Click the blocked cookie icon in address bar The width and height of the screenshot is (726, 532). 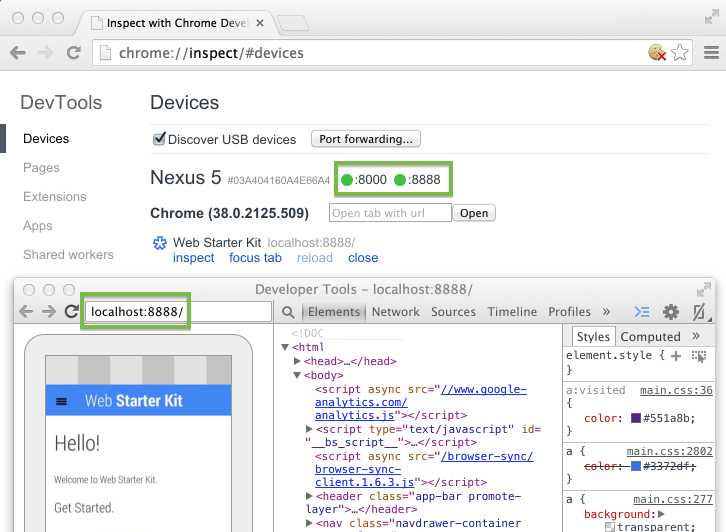pos(657,52)
